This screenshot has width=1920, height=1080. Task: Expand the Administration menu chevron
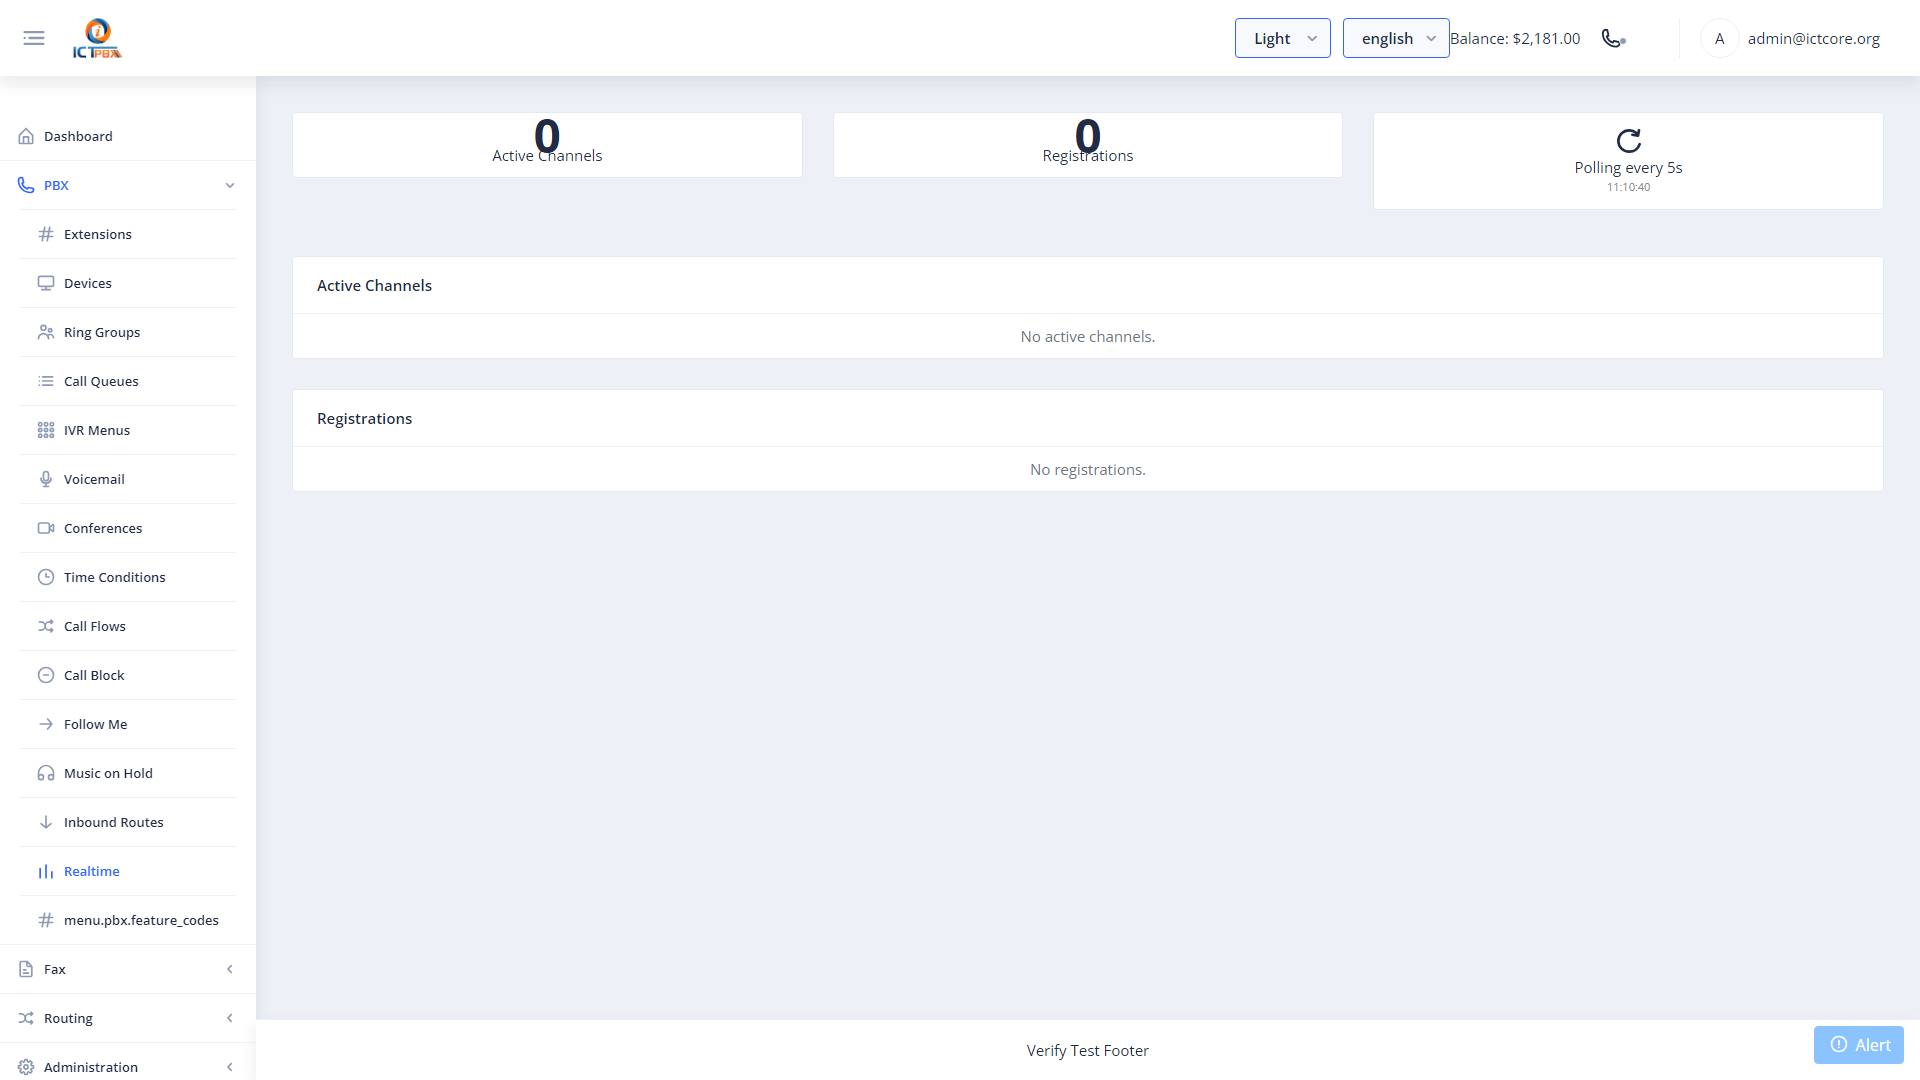coord(230,1067)
